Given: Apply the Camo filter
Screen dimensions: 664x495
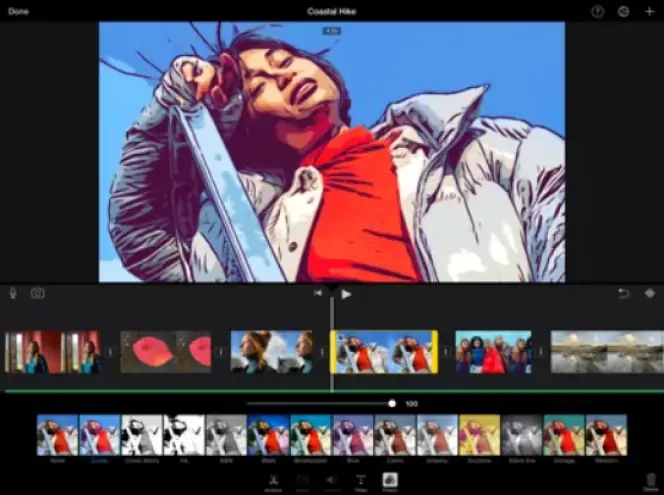Looking at the screenshot, I should point(395,435).
